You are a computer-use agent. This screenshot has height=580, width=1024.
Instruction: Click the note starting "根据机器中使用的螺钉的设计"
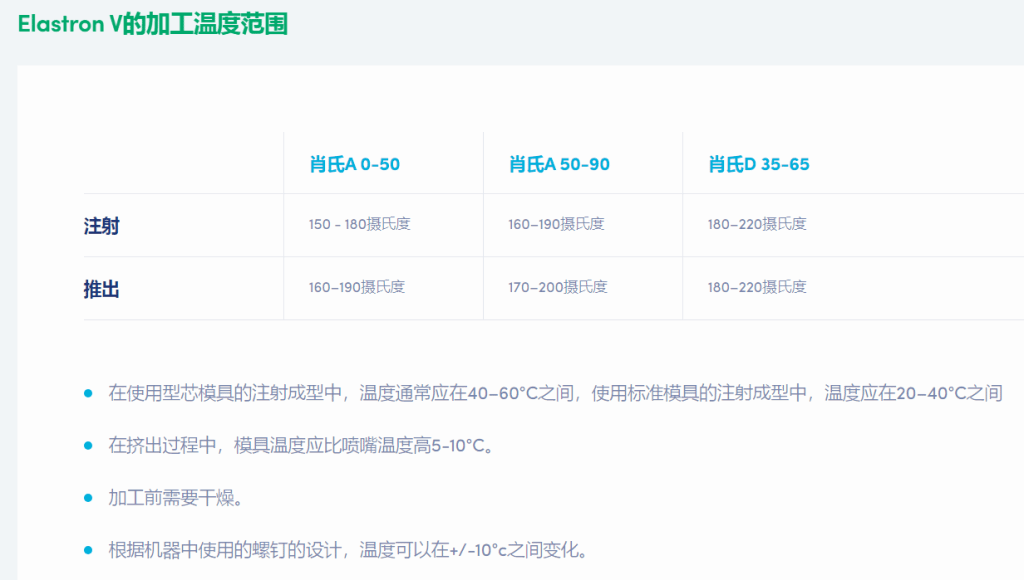click(348, 550)
